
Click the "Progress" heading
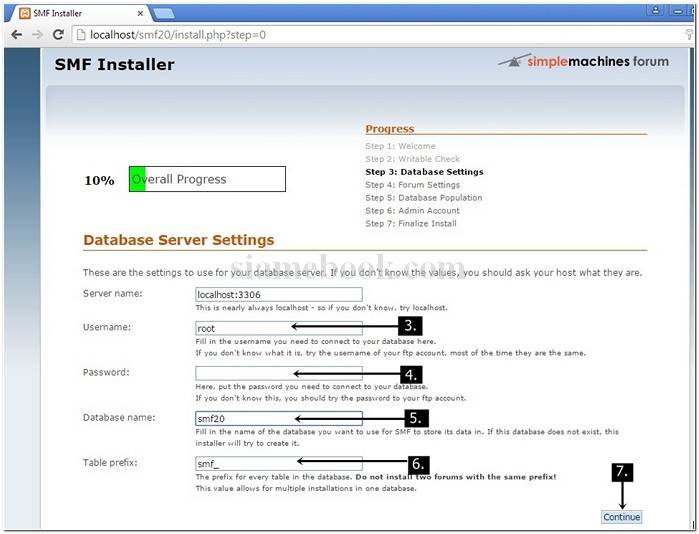pyautogui.click(x=390, y=129)
